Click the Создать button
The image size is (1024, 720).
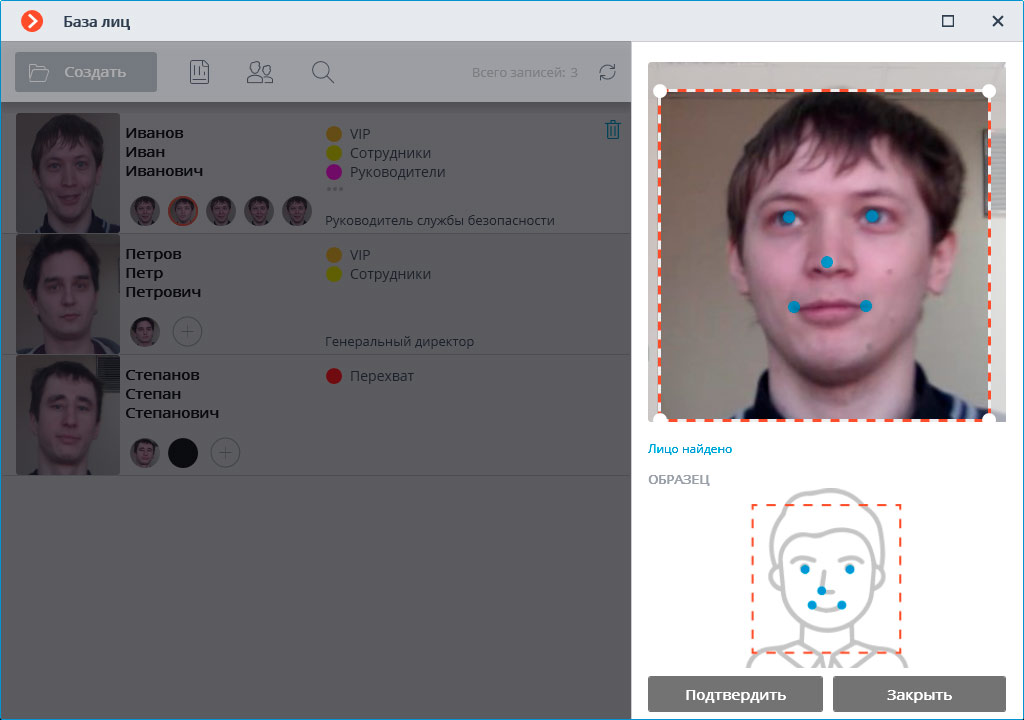coord(86,72)
